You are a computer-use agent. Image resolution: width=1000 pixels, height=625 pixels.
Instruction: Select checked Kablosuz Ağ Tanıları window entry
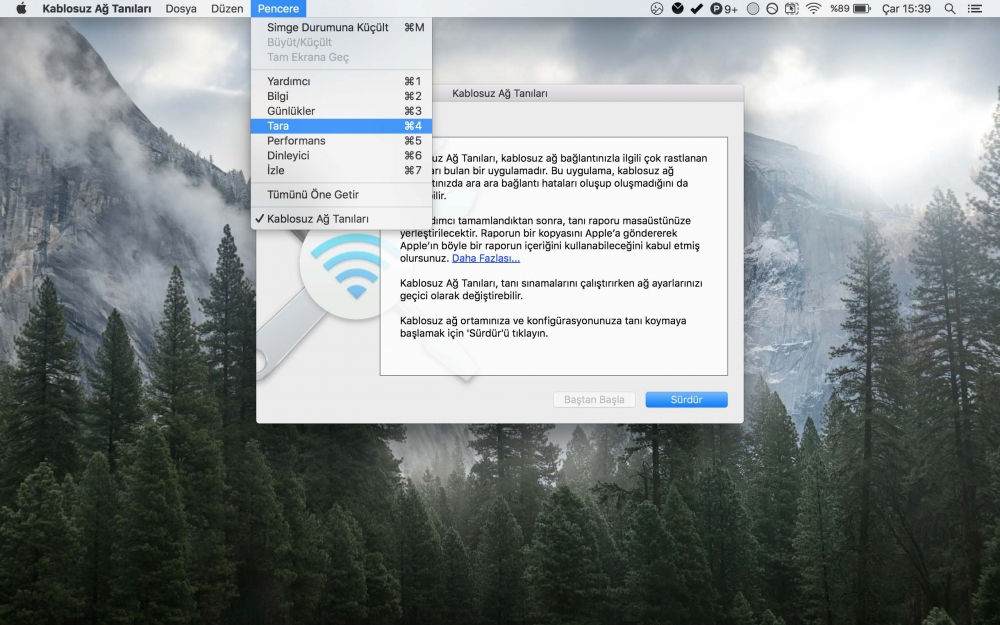[x=341, y=219]
